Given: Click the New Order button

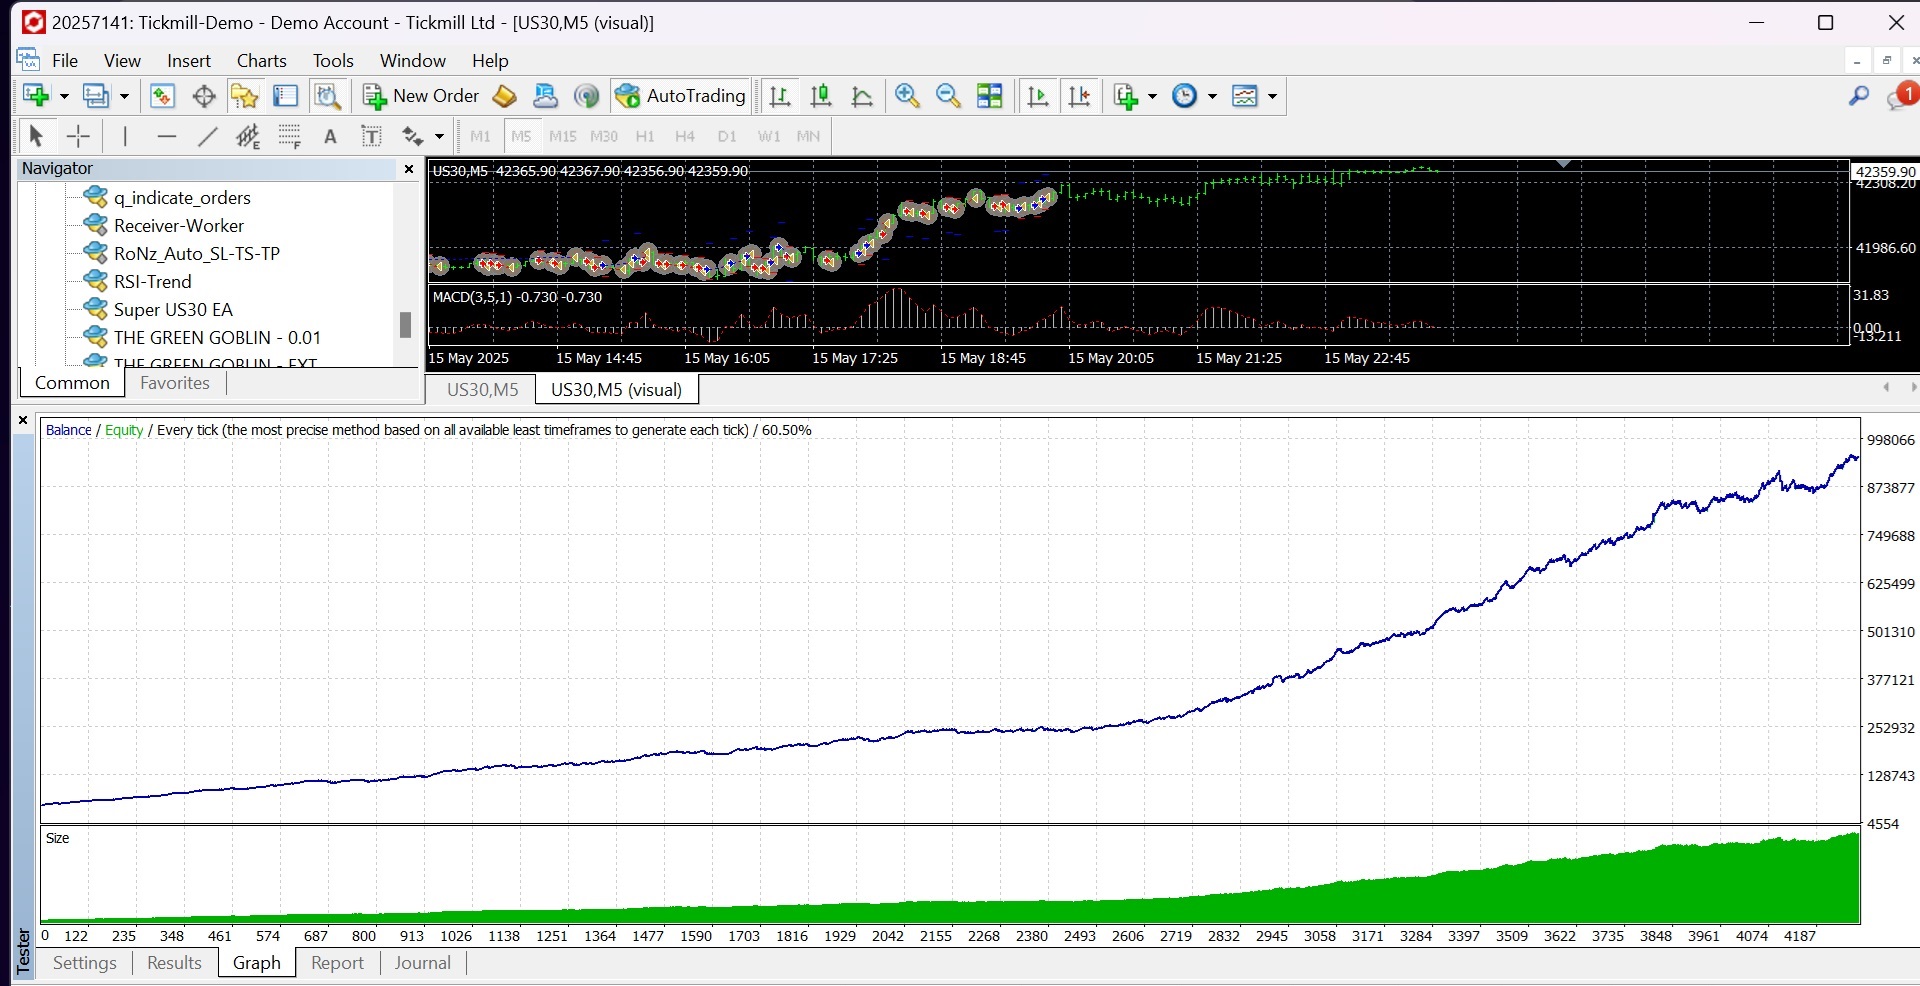Looking at the screenshot, I should click(422, 96).
